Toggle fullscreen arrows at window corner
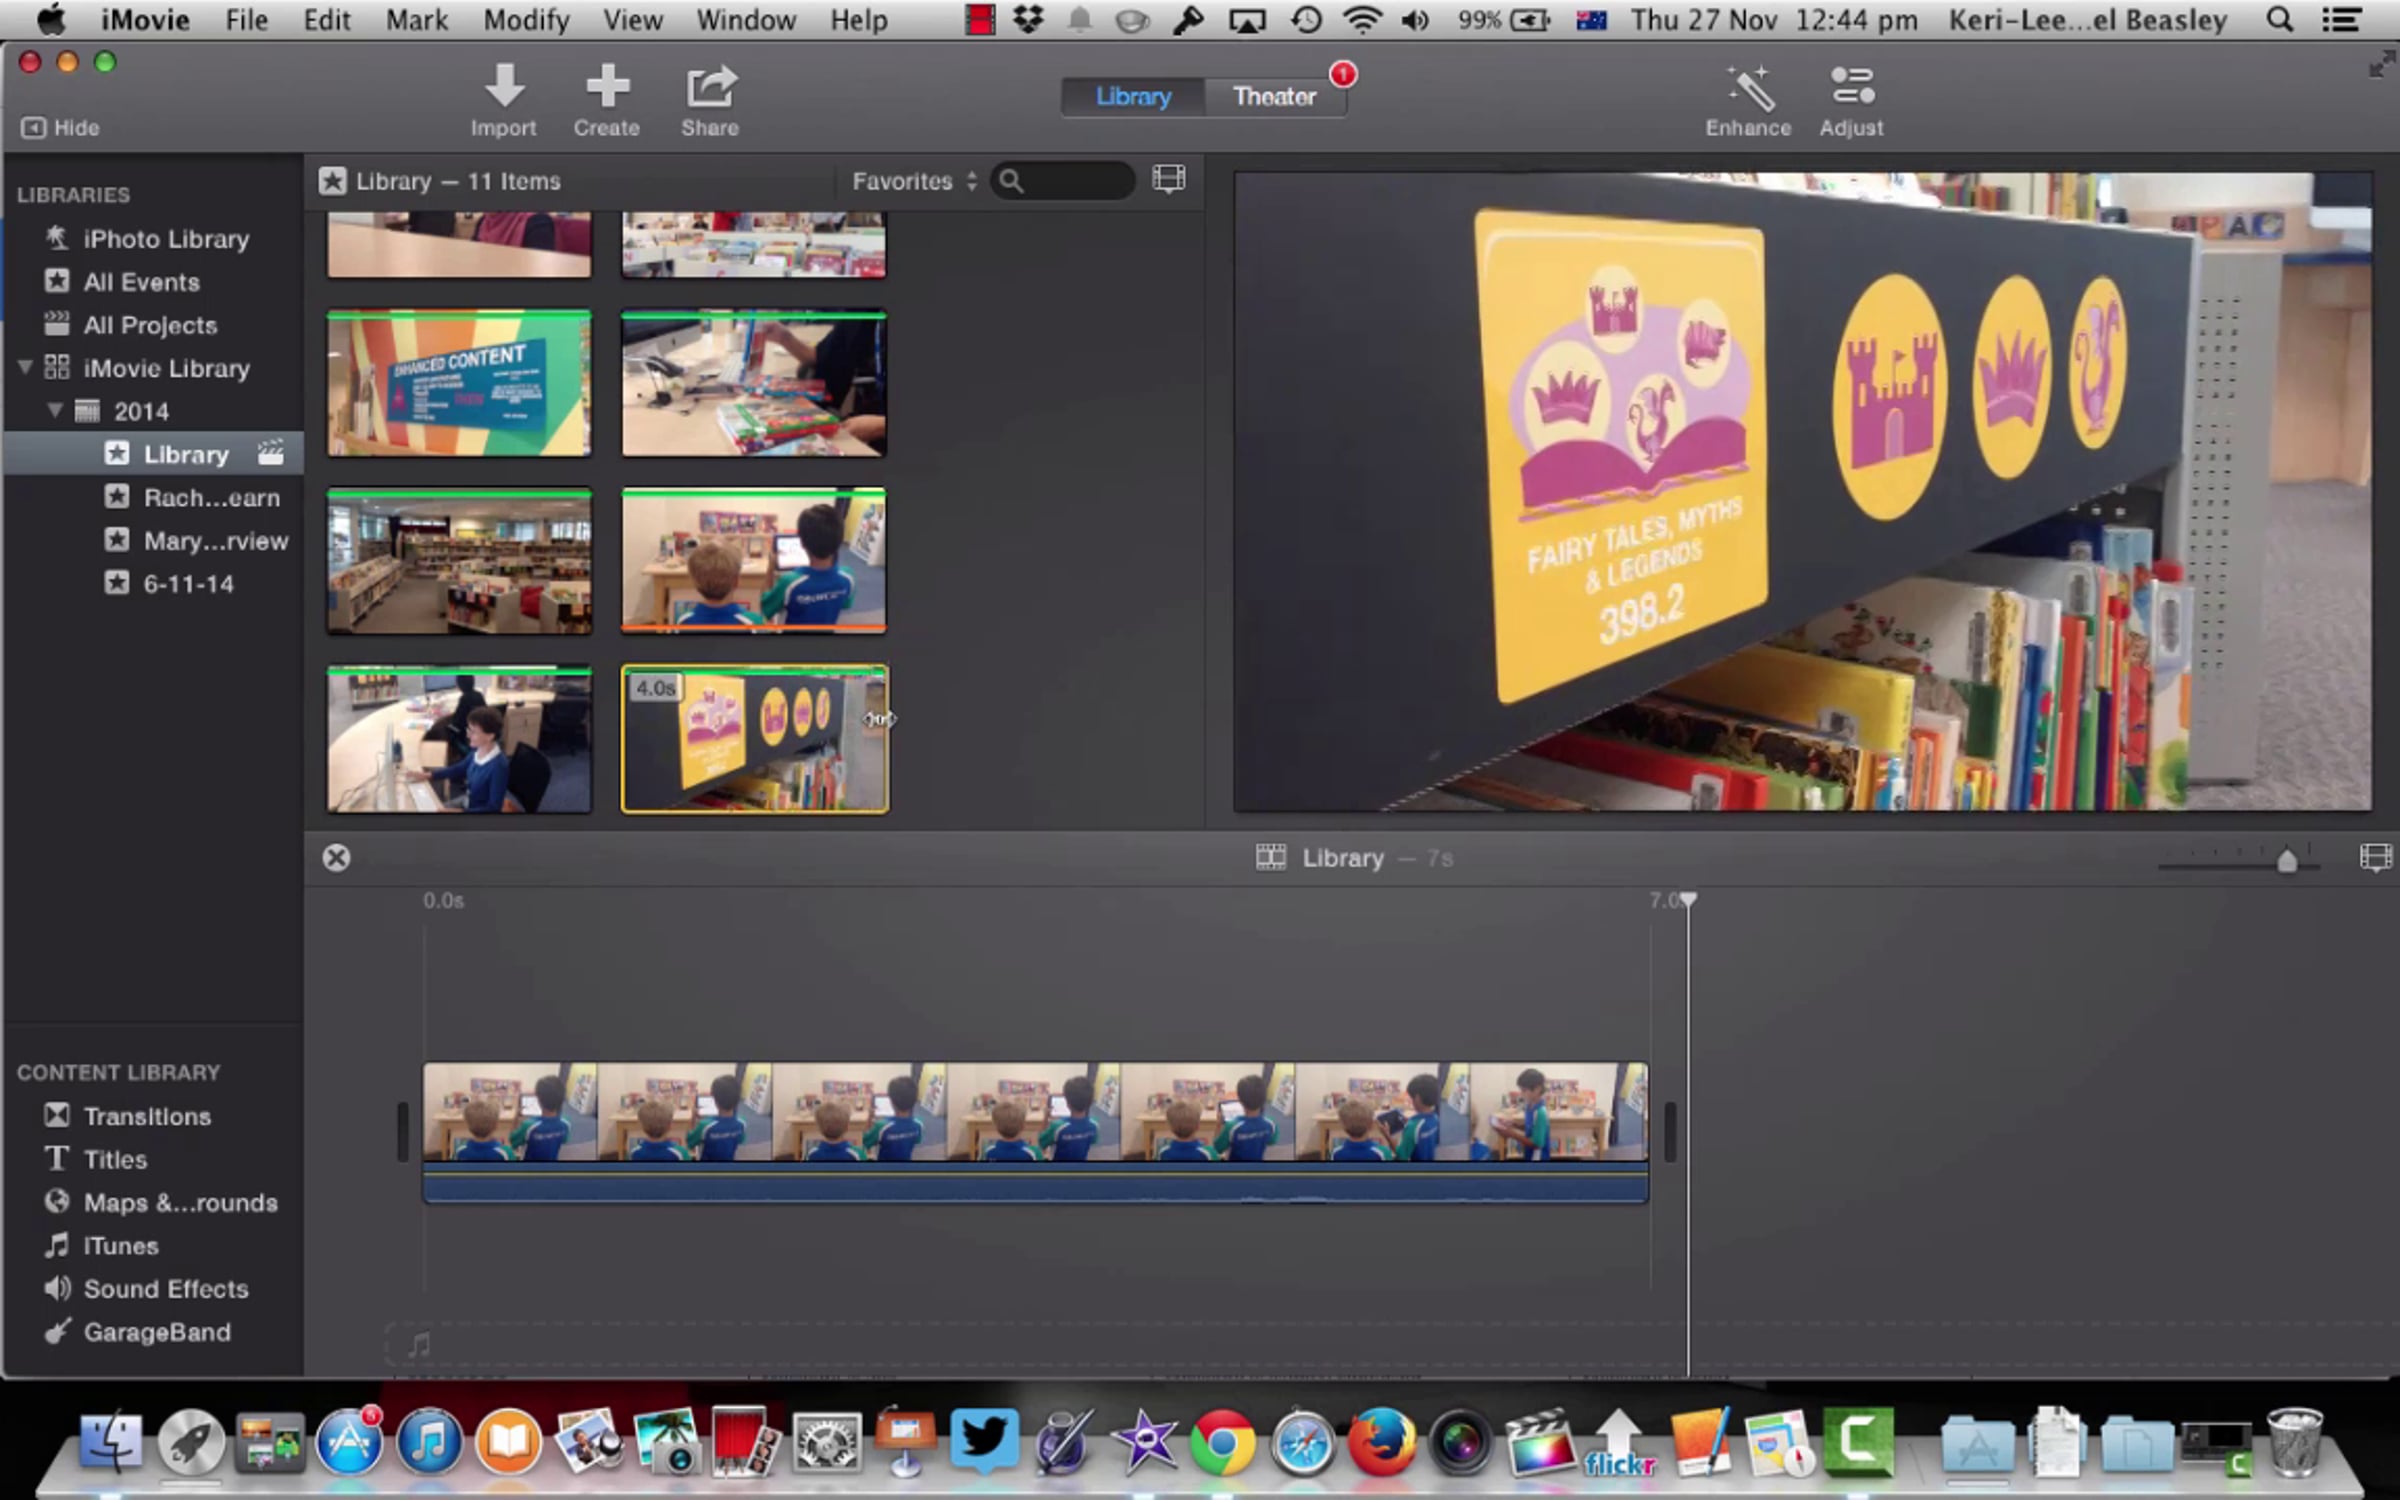The height and width of the screenshot is (1500, 2400). click(2381, 66)
